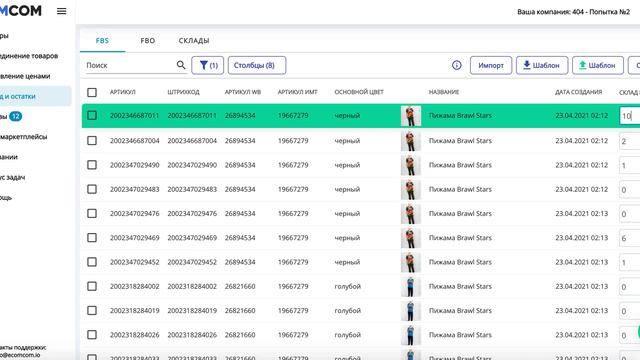Open sidebar item ending 'вление ценами'

(x=25, y=76)
